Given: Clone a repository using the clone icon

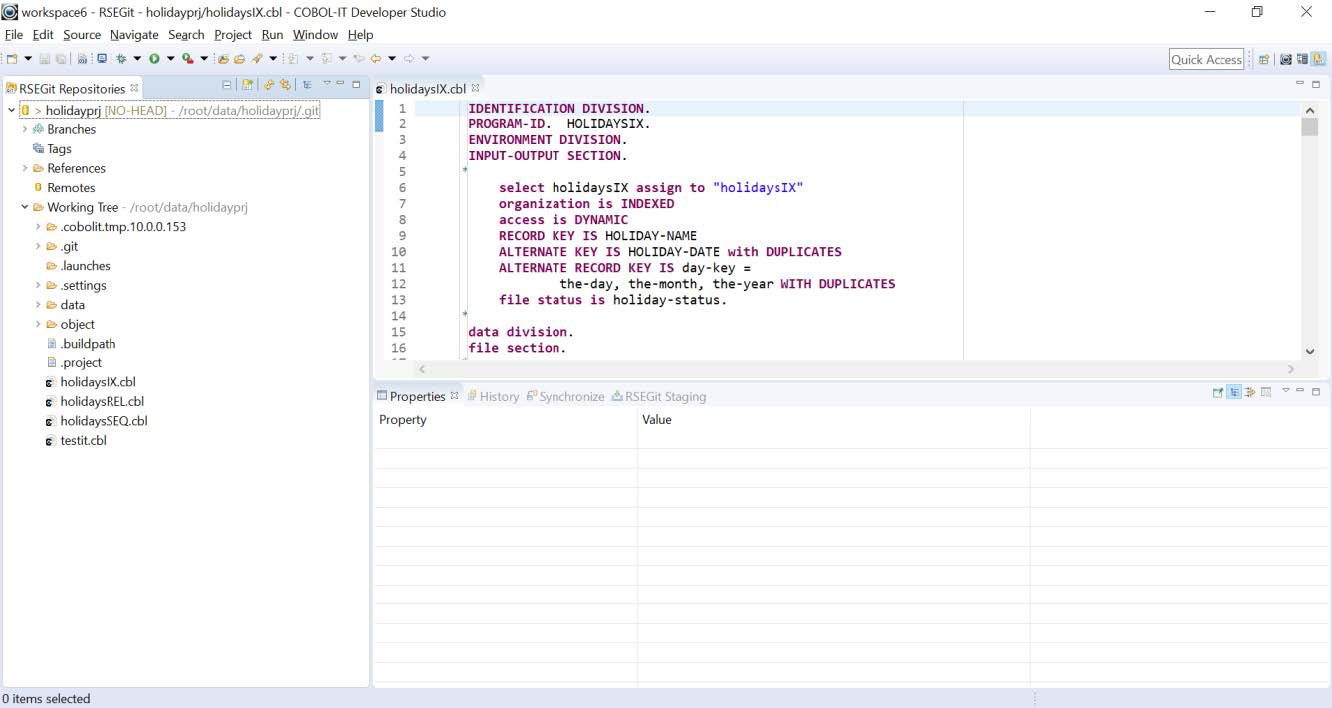Looking at the screenshot, I should [270, 86].
